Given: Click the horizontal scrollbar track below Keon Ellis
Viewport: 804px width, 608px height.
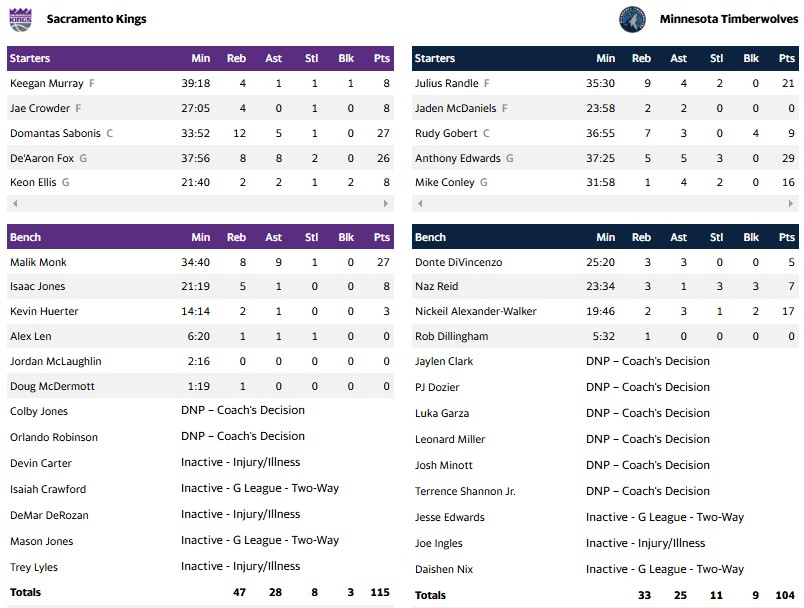Looking at the screenshot, I should coord(200,204).
